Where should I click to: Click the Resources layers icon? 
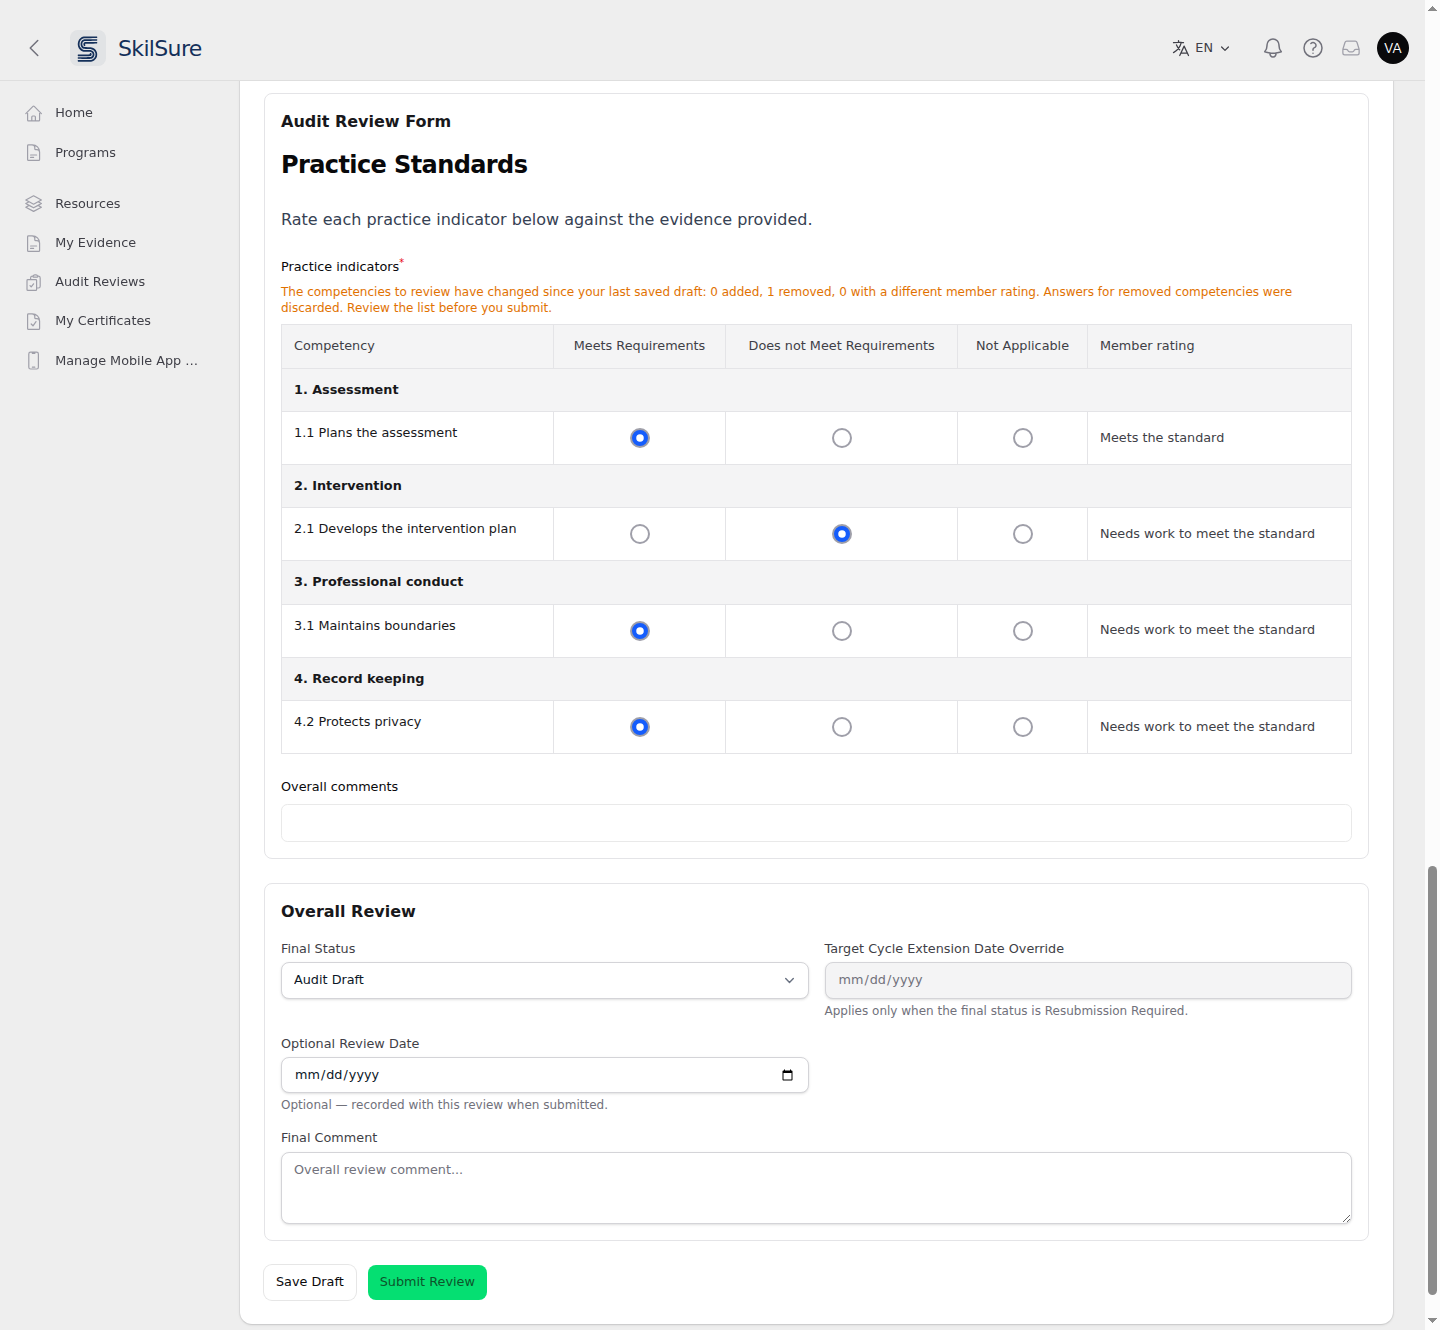pyautogui.click(x=34, y=204)
